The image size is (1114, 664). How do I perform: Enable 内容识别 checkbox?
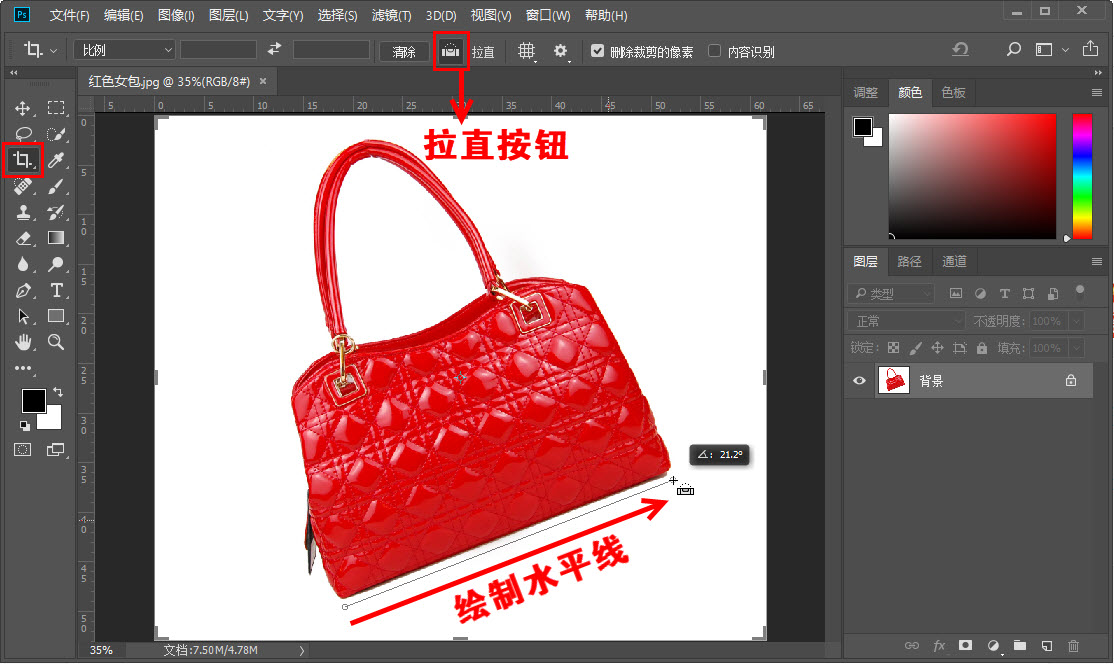[x=715, y=51]
